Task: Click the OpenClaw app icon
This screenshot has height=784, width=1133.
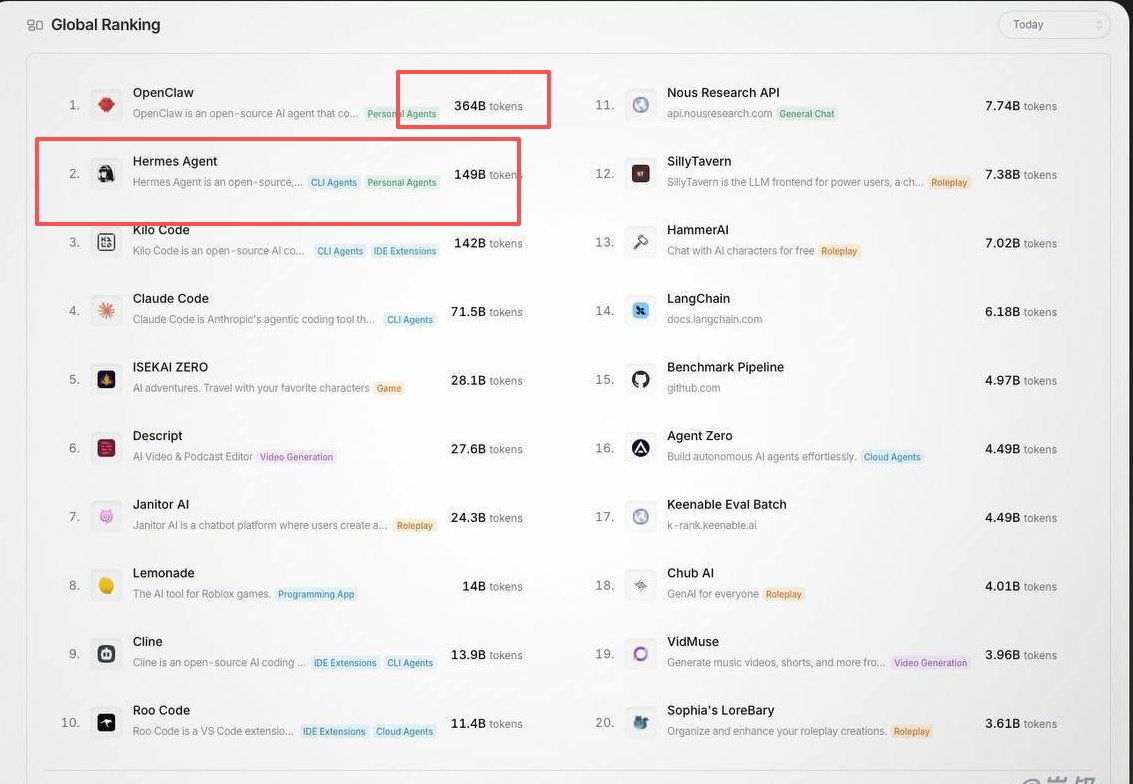Action: pos(106,105)
